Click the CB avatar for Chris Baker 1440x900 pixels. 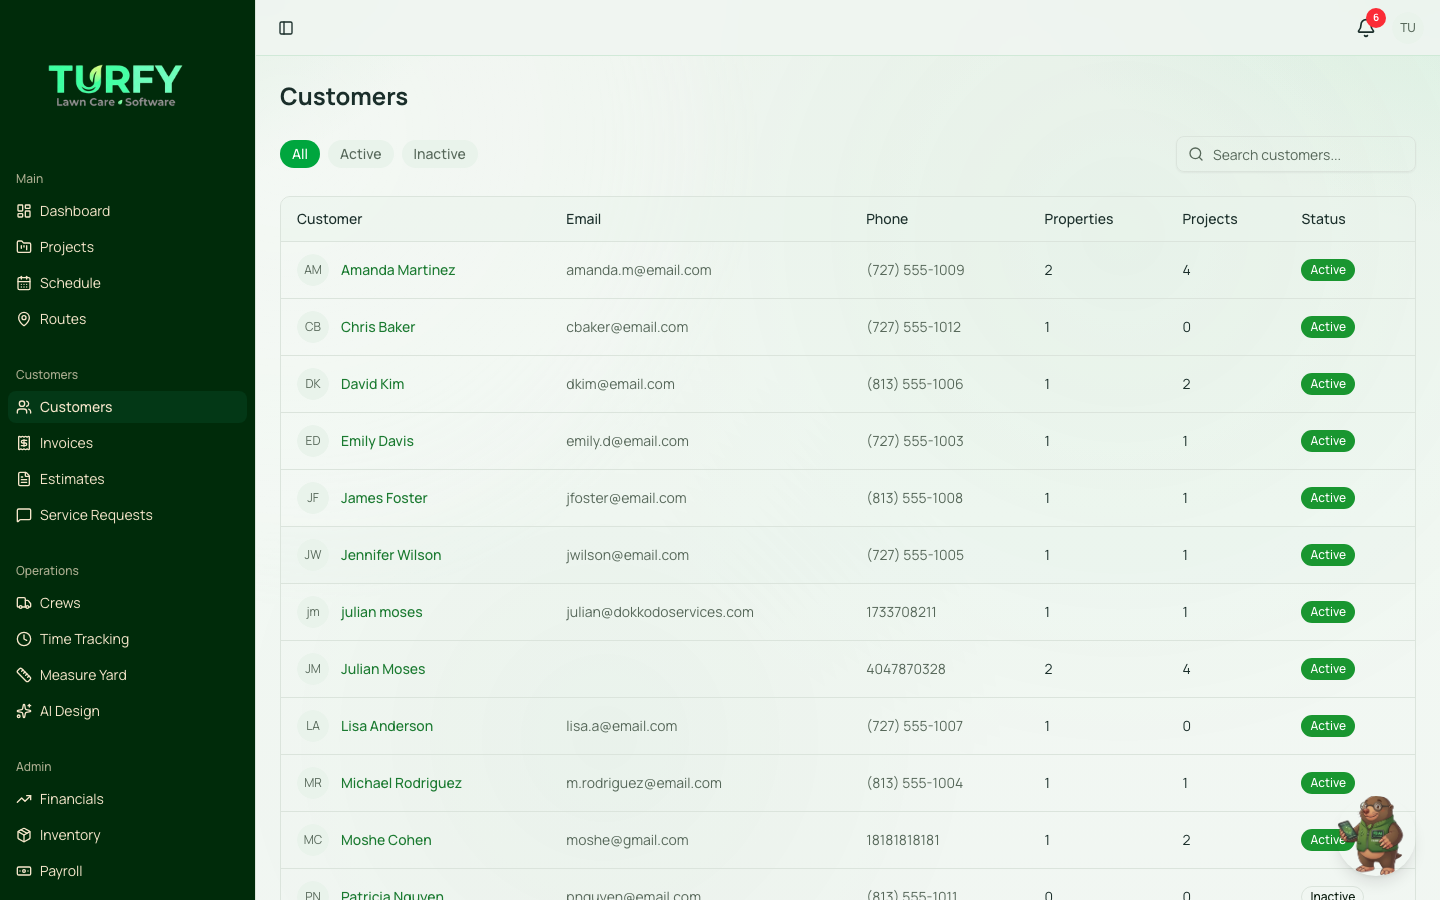point(313,327)
